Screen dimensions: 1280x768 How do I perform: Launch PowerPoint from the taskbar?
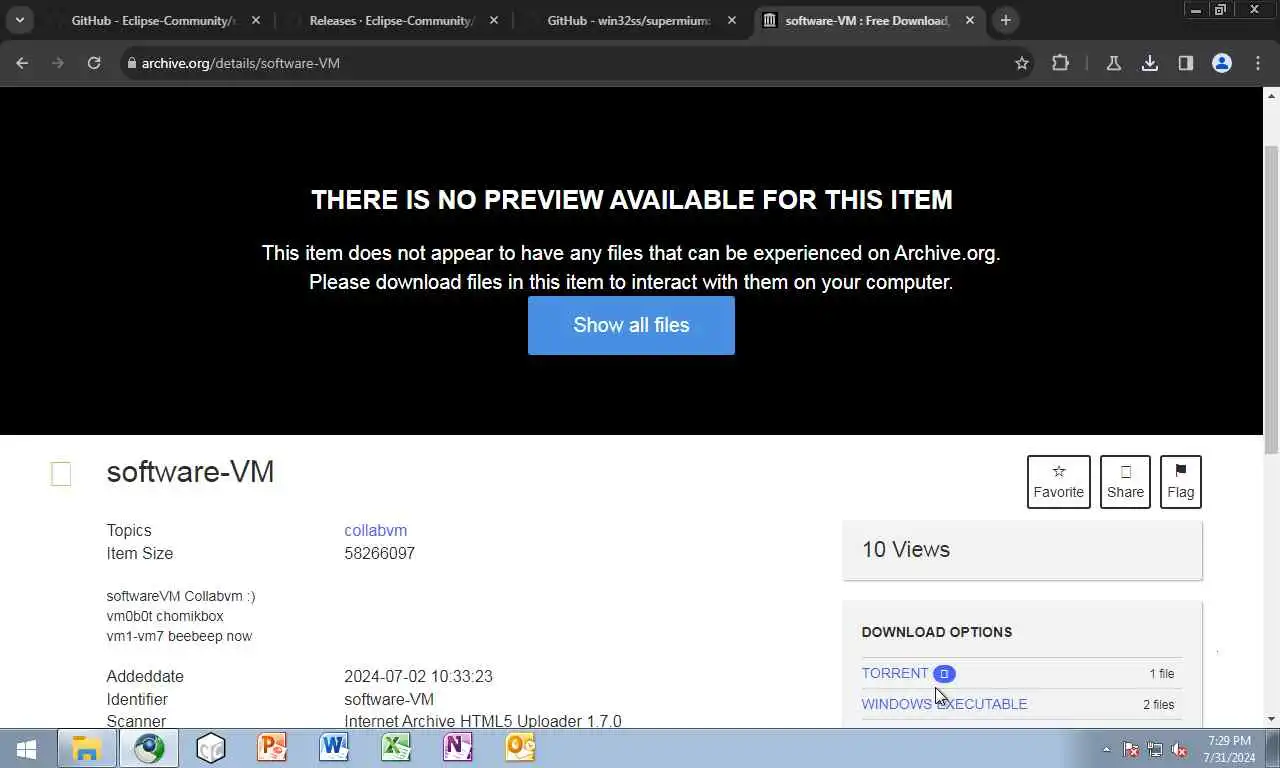pos(272,748)
